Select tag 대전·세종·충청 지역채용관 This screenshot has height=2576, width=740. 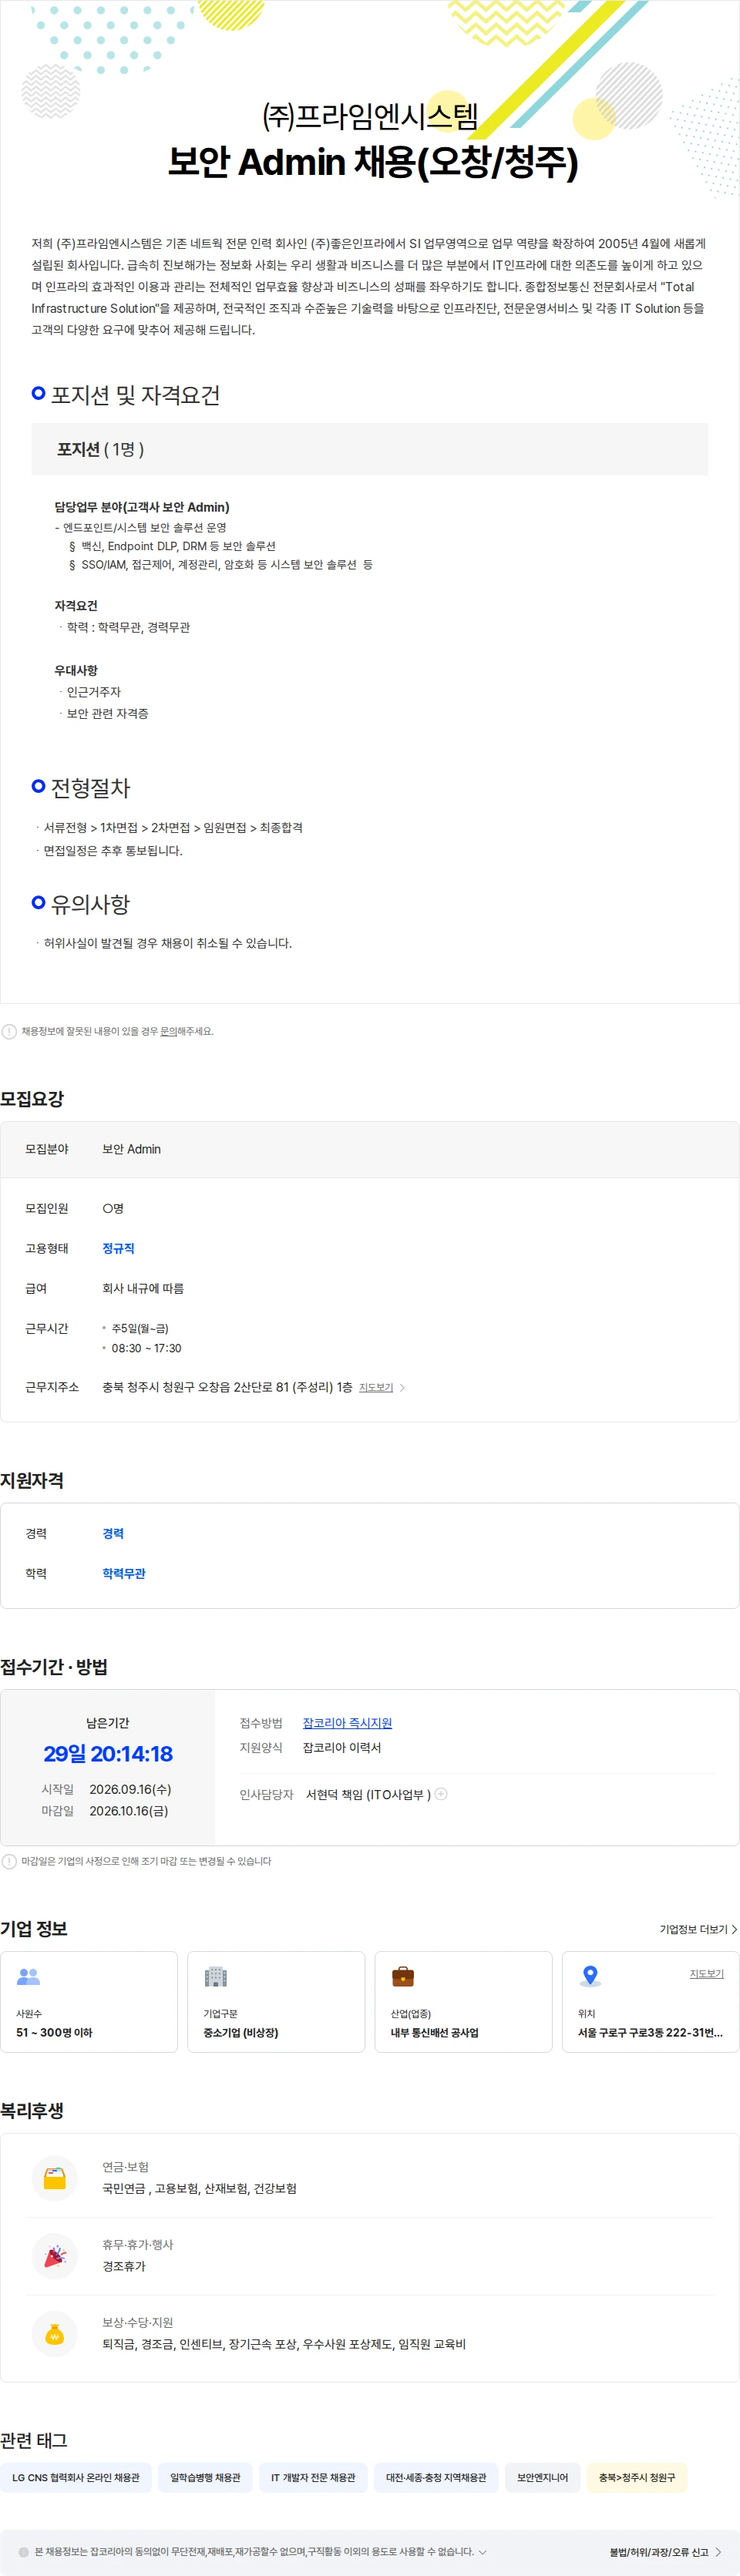pyautogui.click(x=436, y=2477)
